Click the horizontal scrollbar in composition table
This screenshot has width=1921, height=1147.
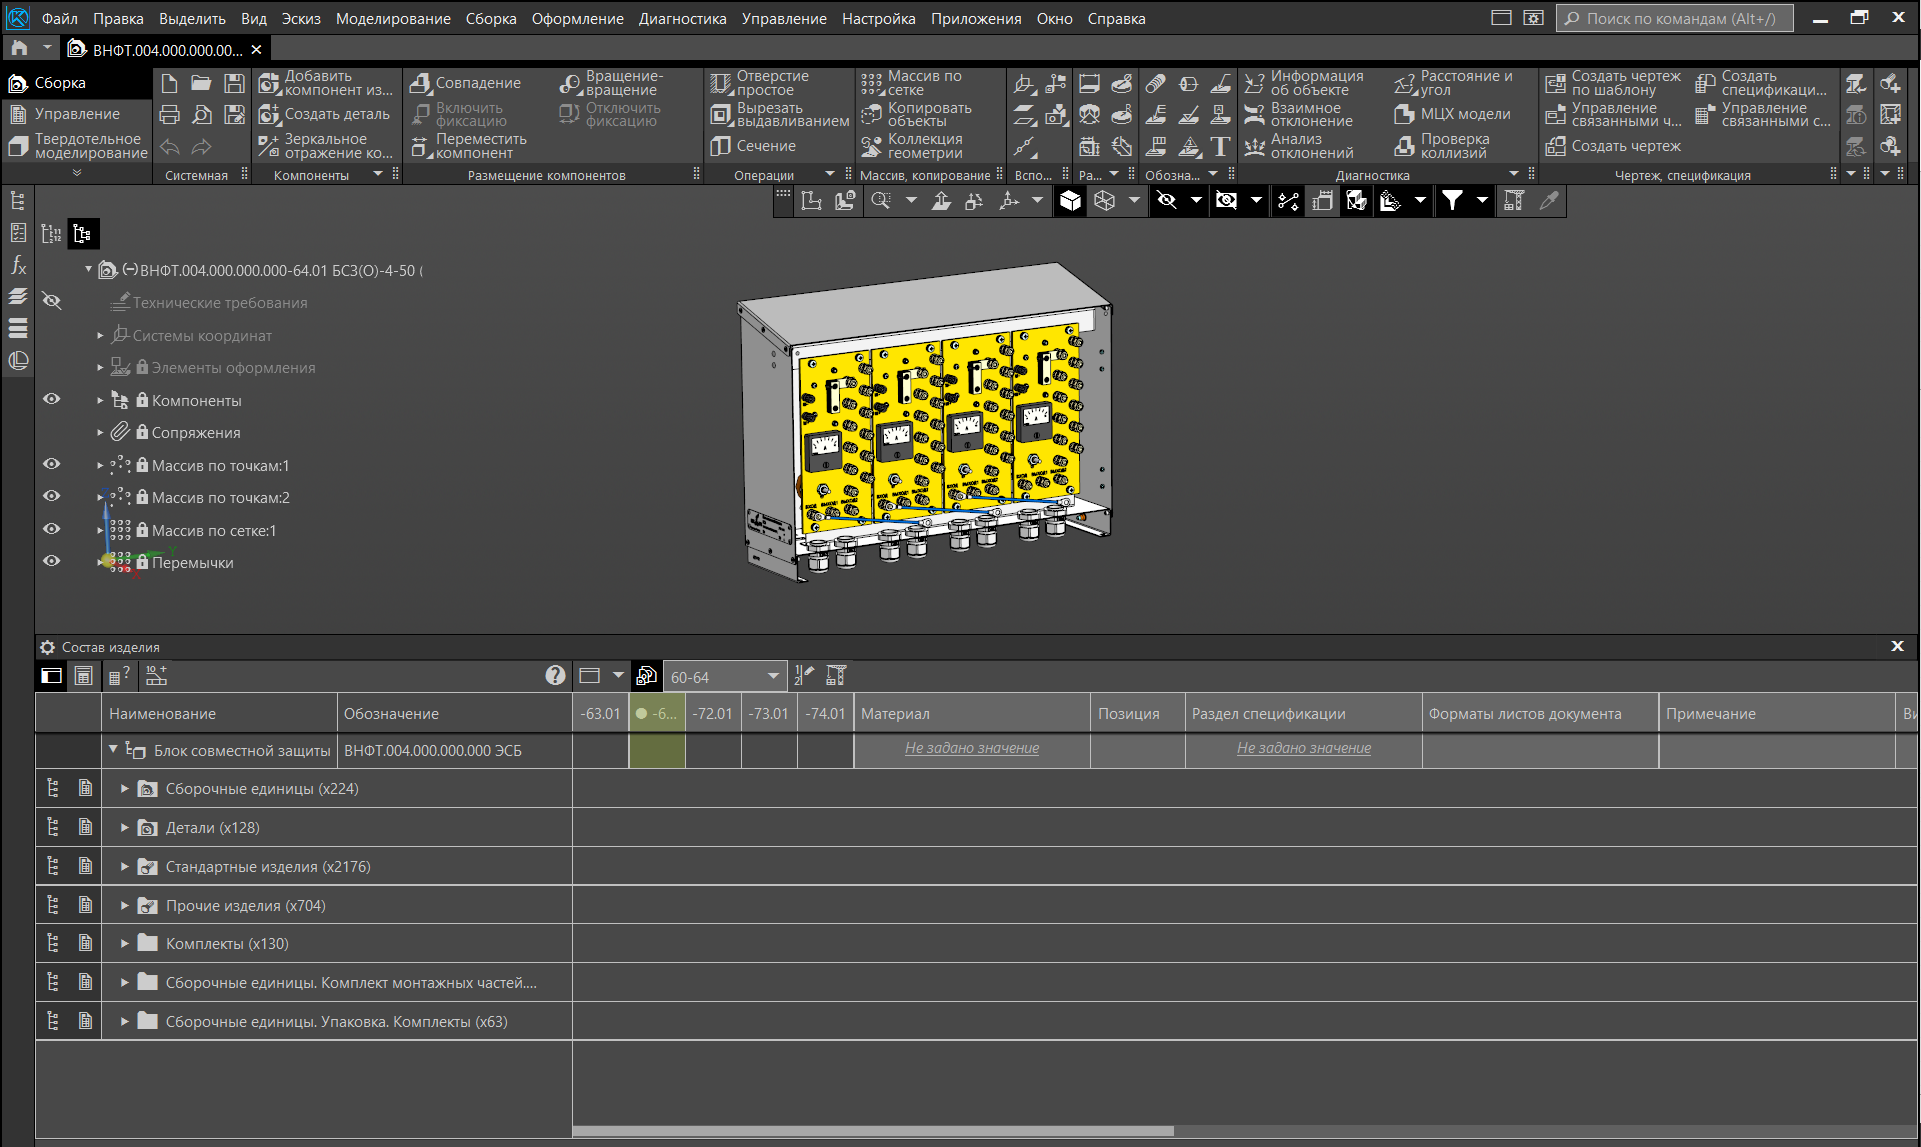tap(872, 1131)
